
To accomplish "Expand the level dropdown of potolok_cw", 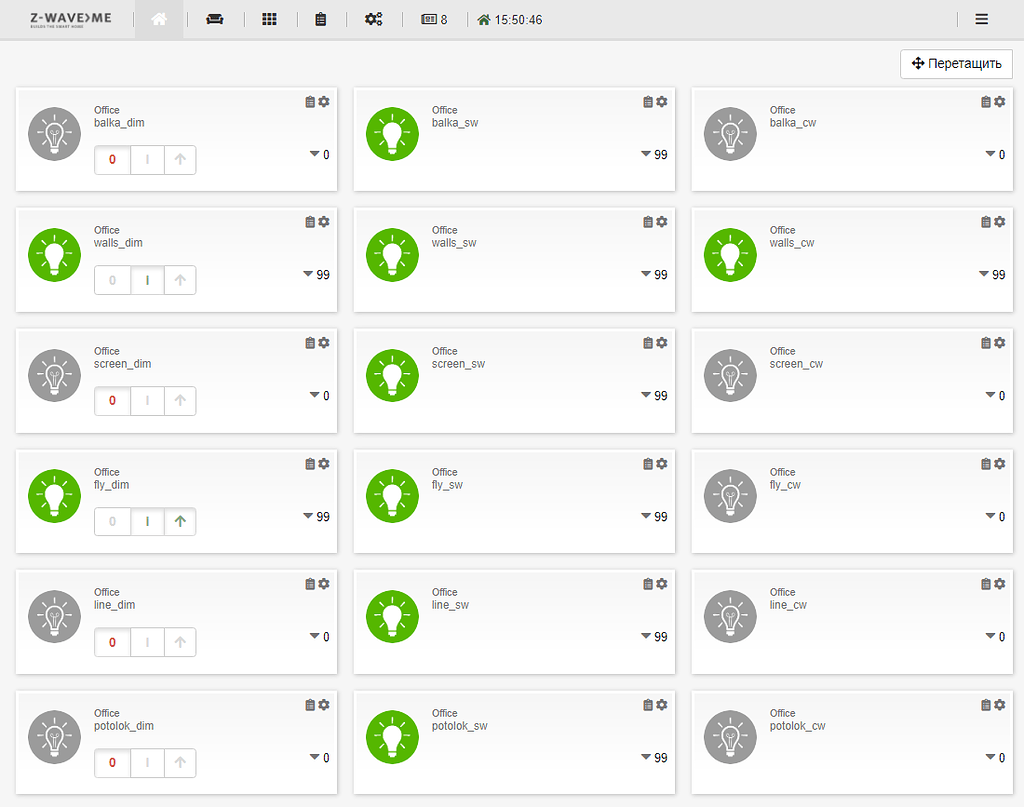I will pos(991,757).
